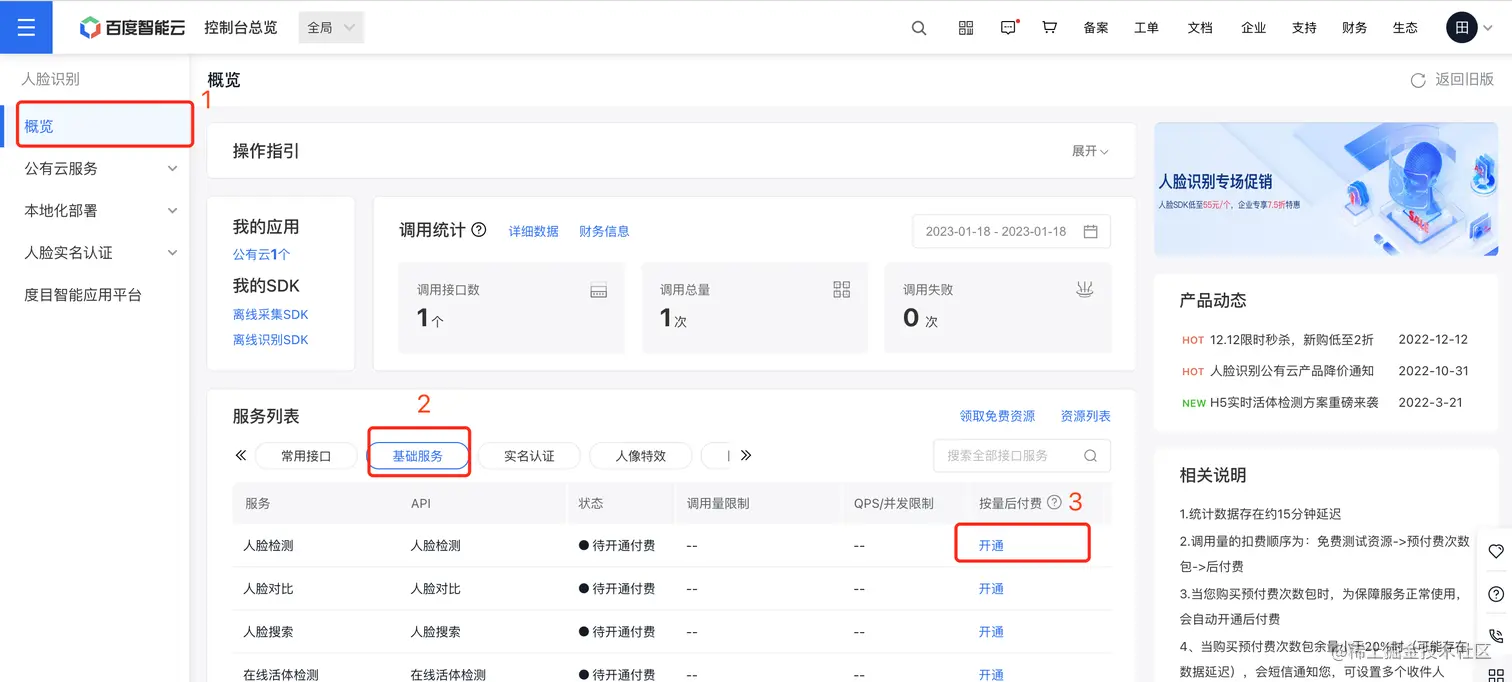This screenshot has width=1512, height=682.
Task: Click the 调用失败 card icon
Action: pos(1085,289)
